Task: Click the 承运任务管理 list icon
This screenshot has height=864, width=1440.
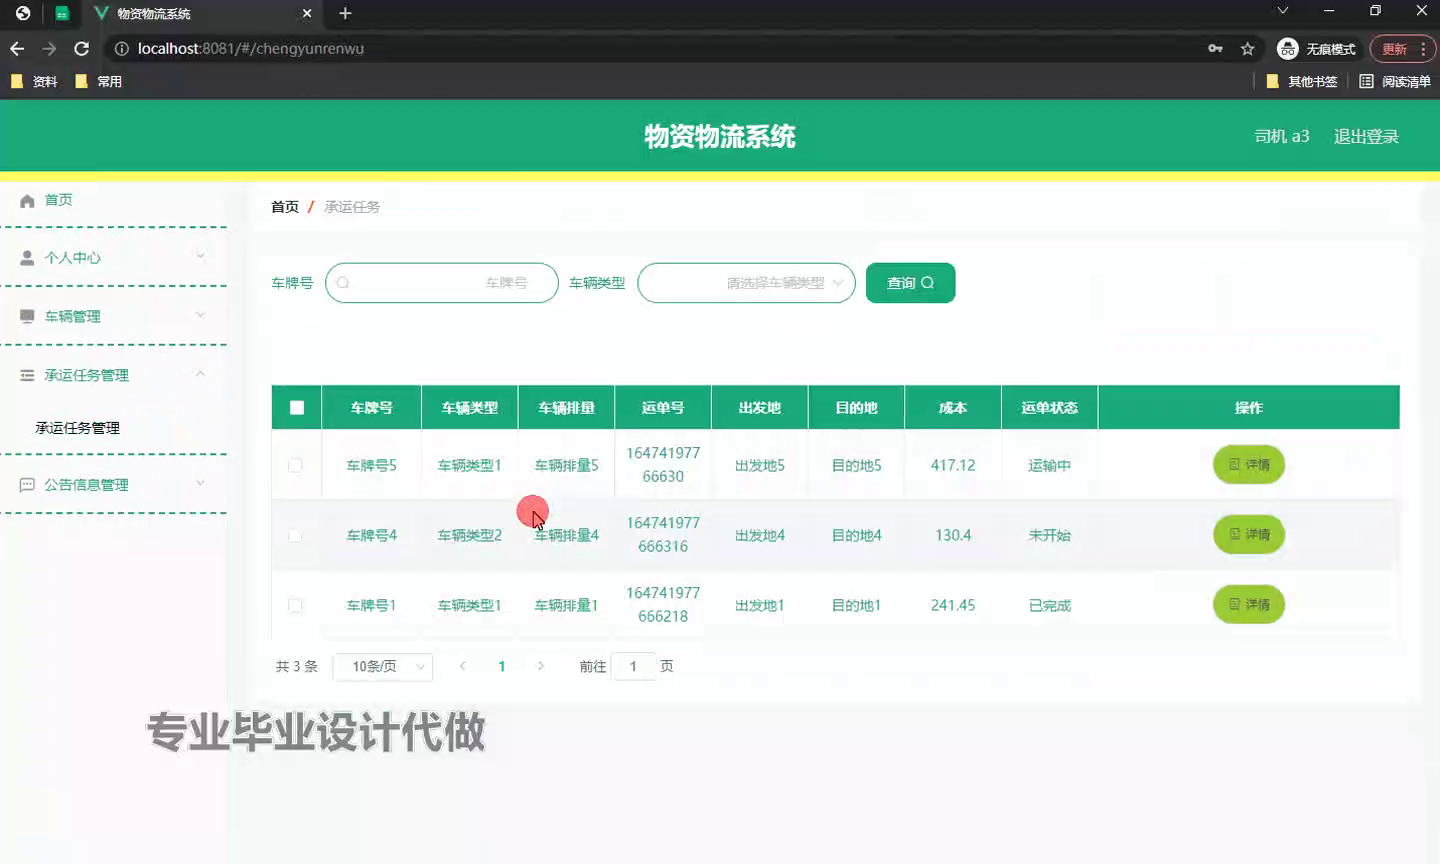Action: [27, 375]
